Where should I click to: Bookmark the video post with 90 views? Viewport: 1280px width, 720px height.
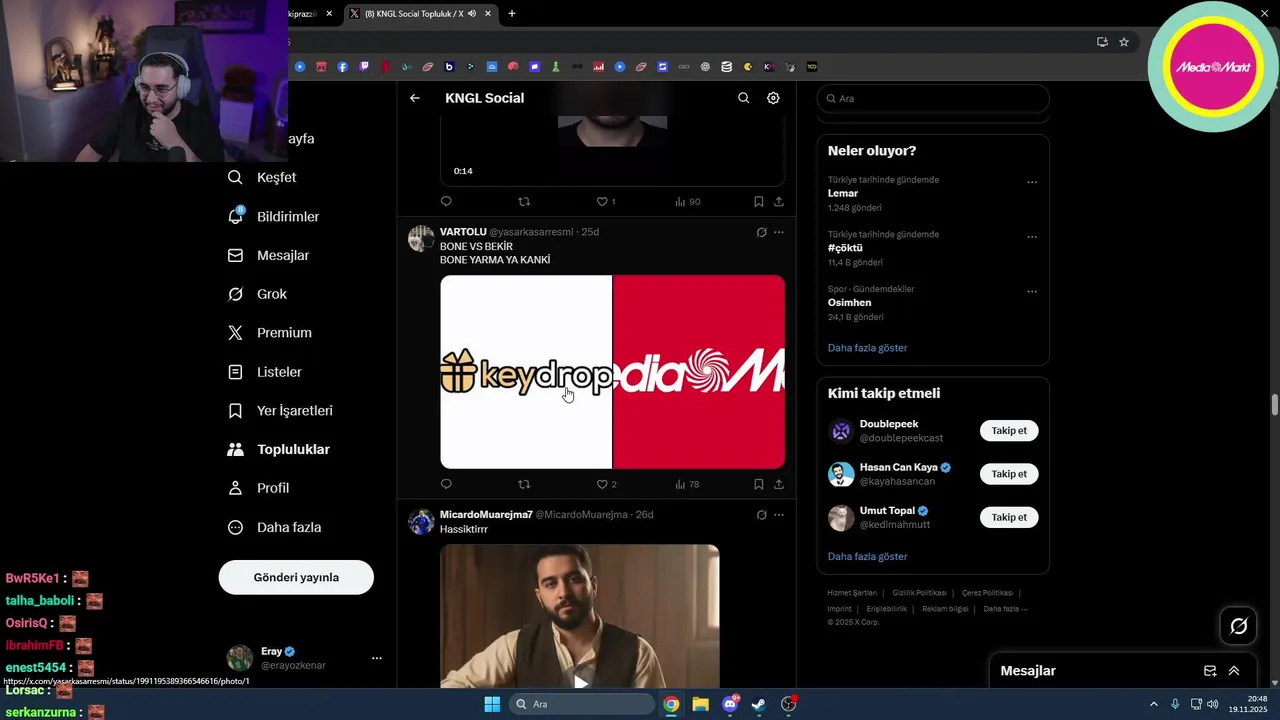759,201
